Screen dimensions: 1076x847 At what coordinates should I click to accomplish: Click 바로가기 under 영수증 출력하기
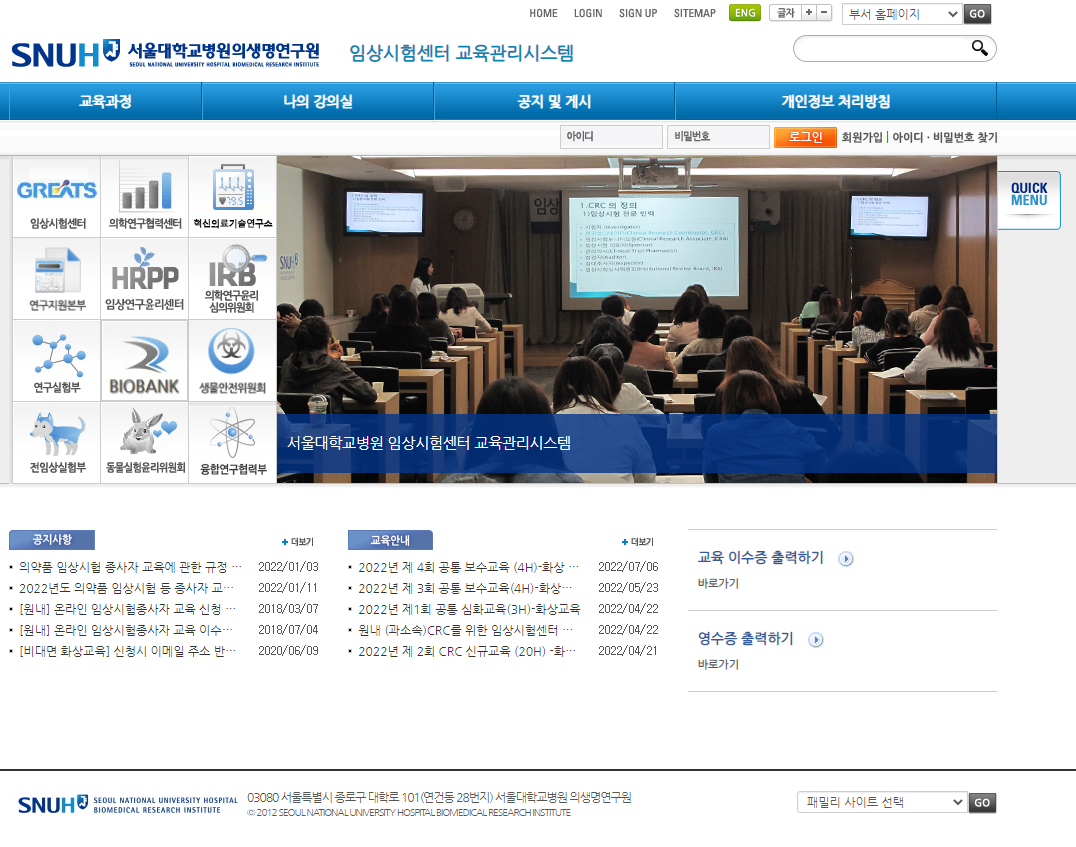pos(718,664)
